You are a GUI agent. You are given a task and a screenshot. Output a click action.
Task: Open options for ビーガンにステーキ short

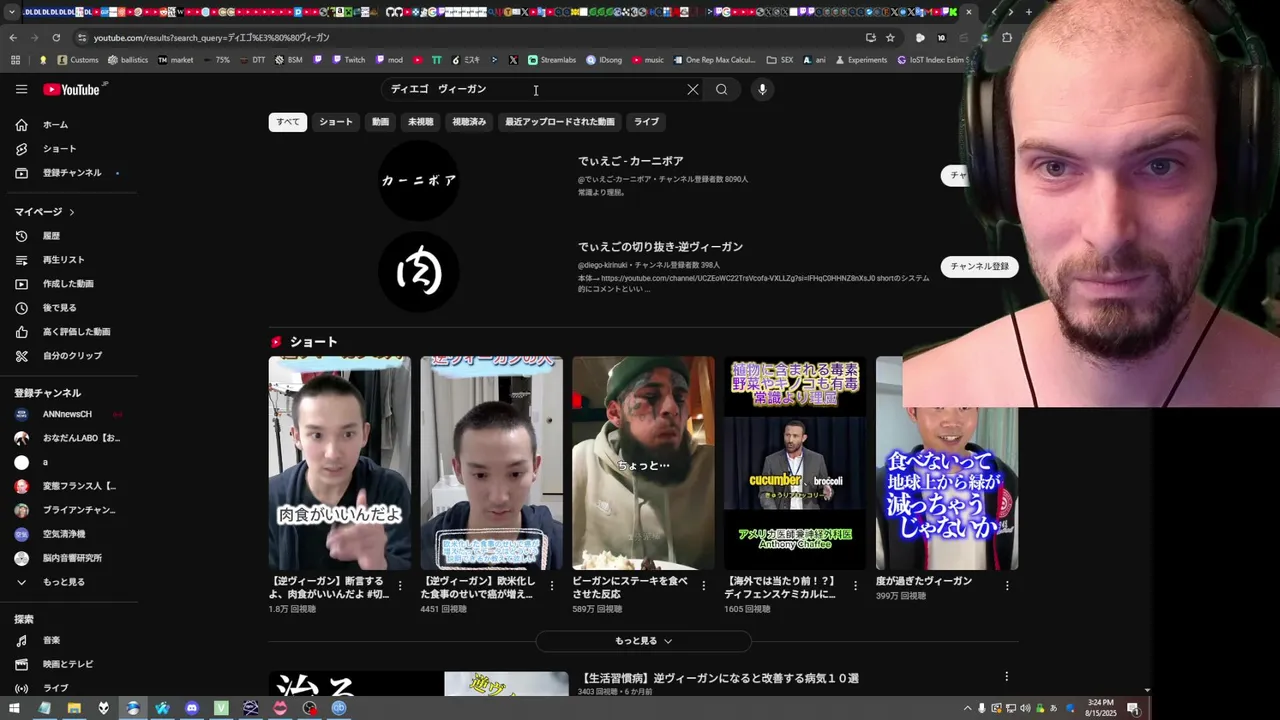[x=704, y=586]
